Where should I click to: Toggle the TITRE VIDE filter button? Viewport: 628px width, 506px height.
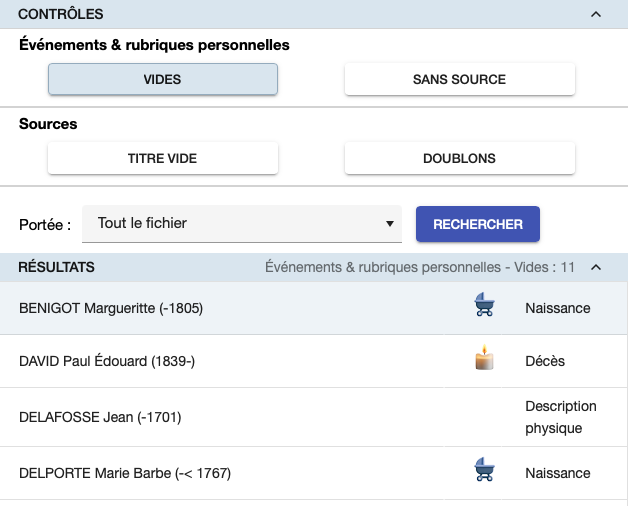(x=163, y=158)
